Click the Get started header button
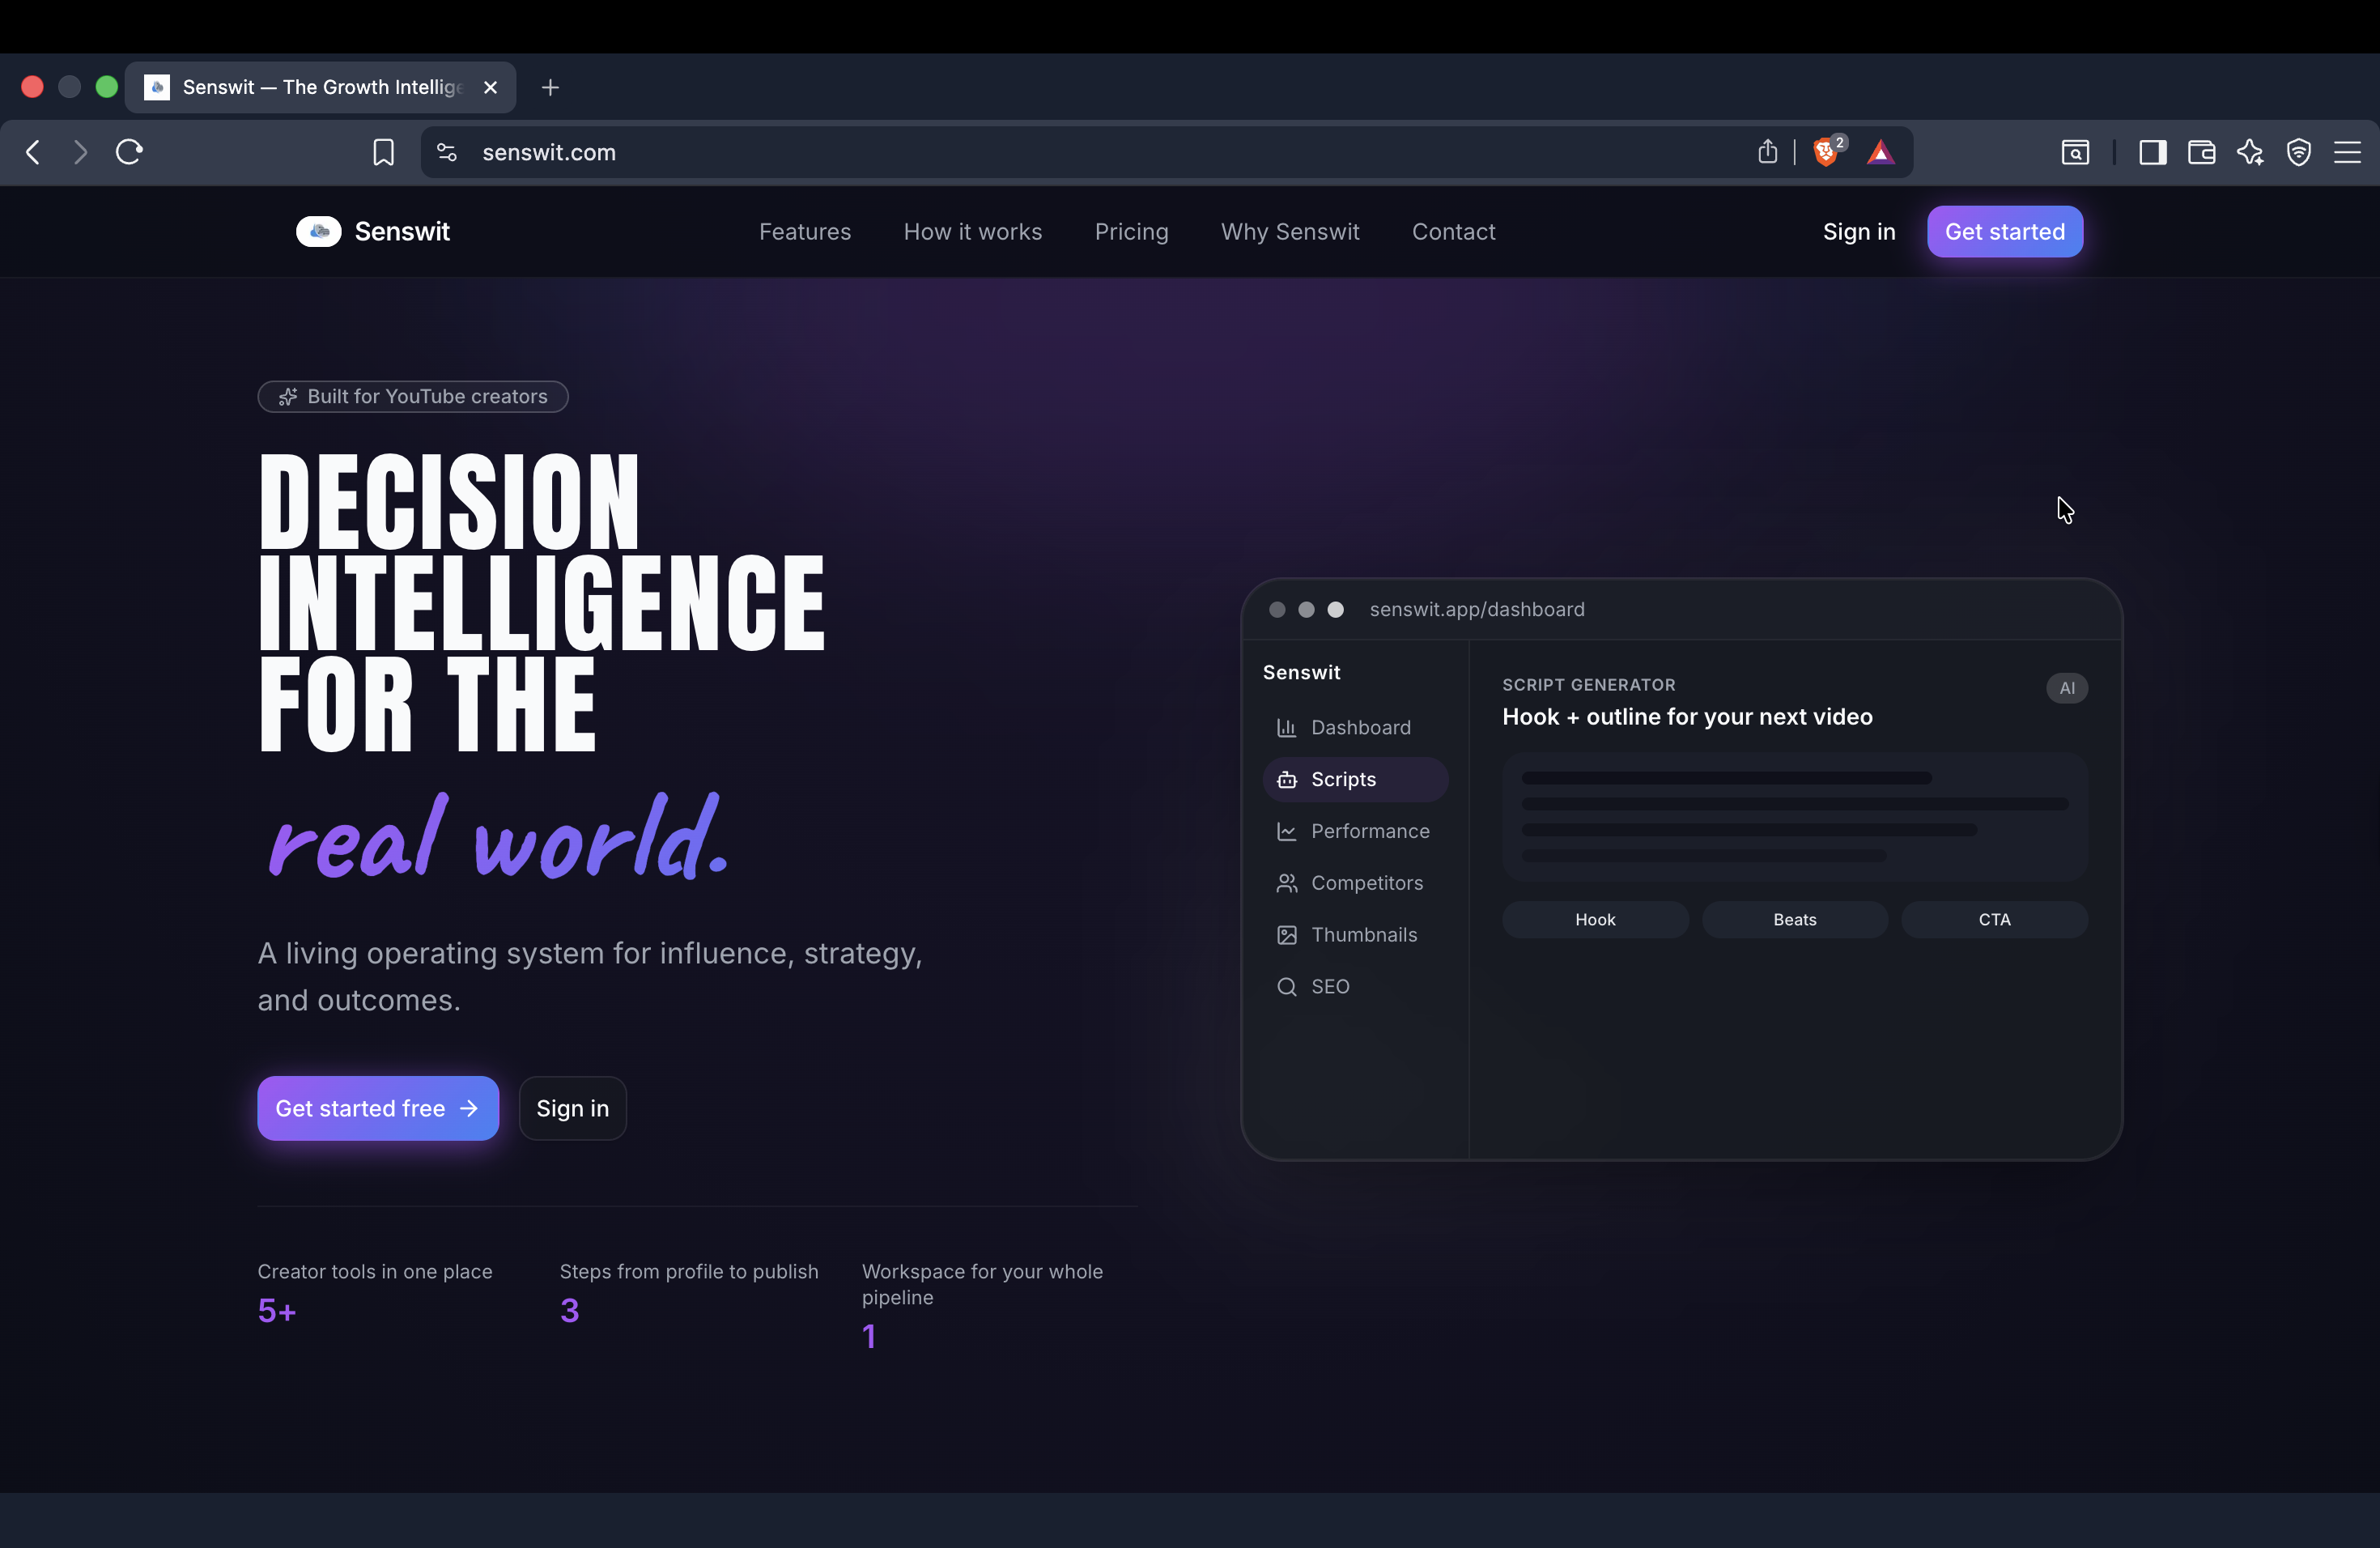The image size is (2380, 1548). 2005,231
